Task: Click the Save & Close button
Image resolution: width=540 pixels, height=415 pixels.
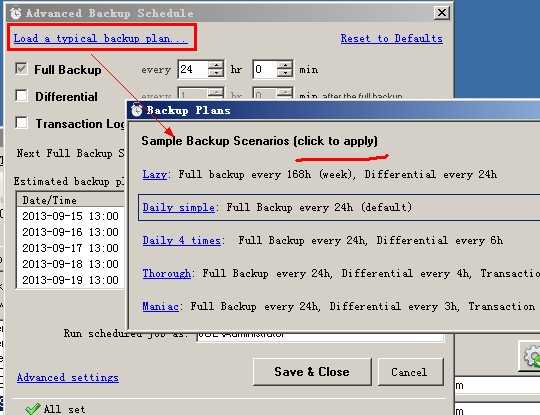Action: point(312,372)
